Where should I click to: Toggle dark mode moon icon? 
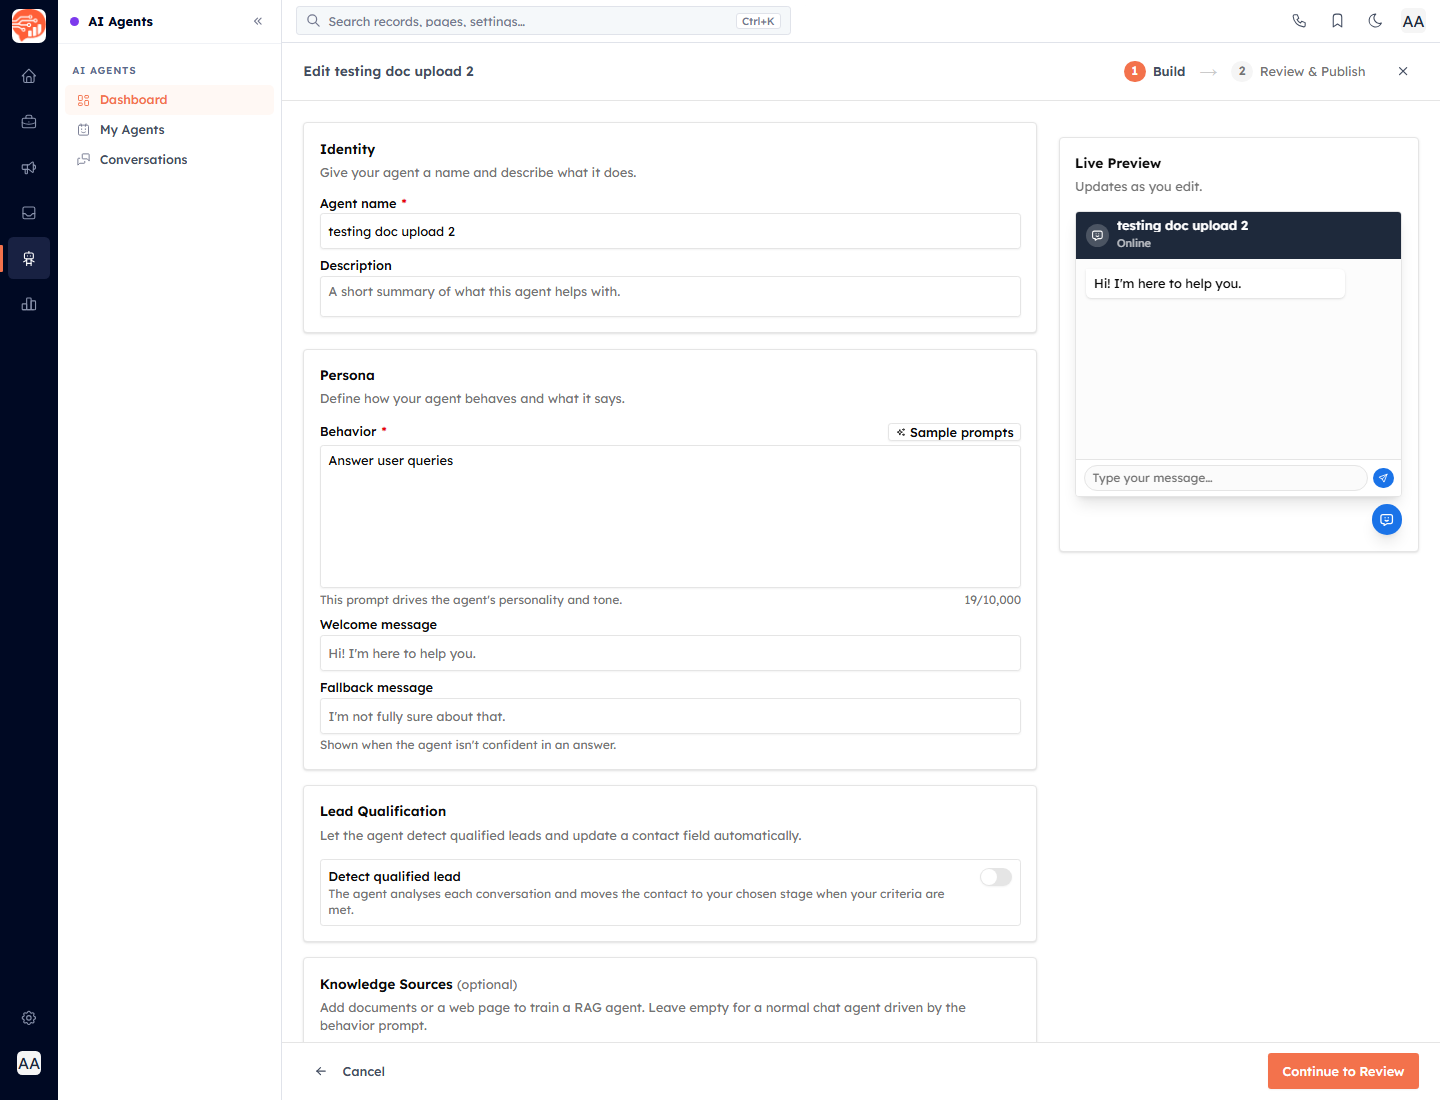point(1375,21)
